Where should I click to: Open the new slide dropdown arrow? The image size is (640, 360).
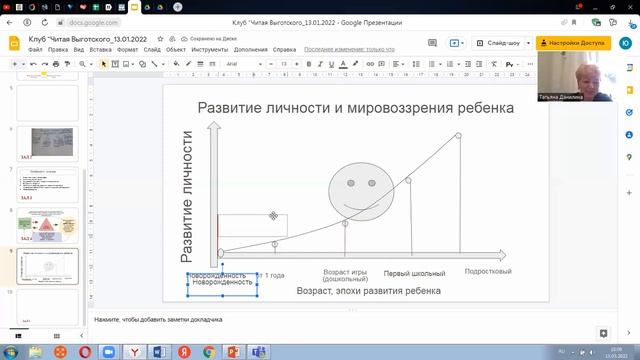23,64
